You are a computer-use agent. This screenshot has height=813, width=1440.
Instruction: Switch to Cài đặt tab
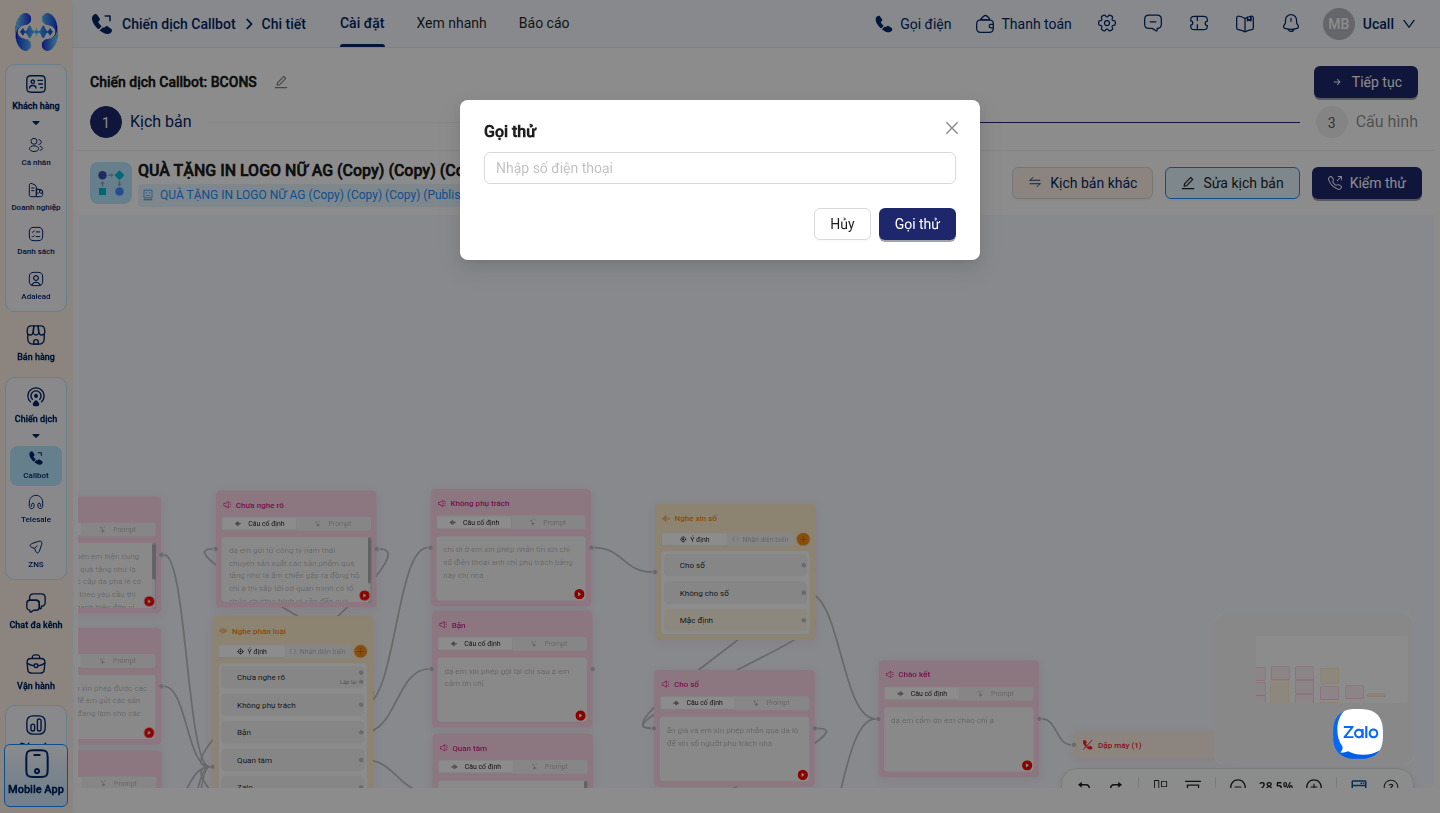pos(362,23)
